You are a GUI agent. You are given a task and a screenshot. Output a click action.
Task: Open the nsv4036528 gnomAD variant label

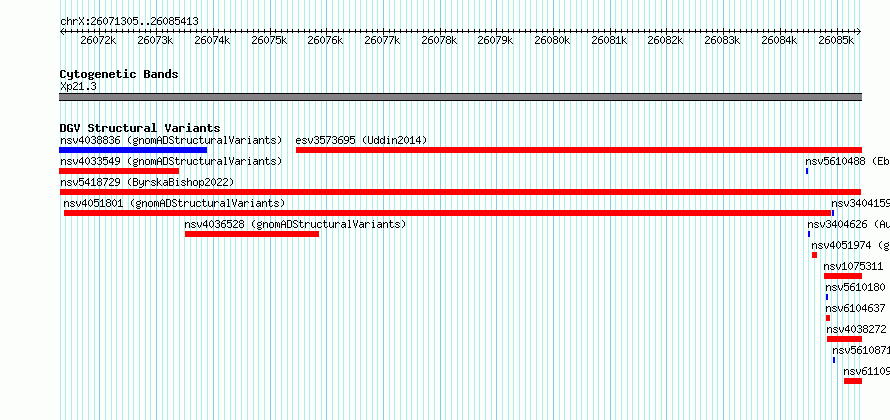(296, 224)
